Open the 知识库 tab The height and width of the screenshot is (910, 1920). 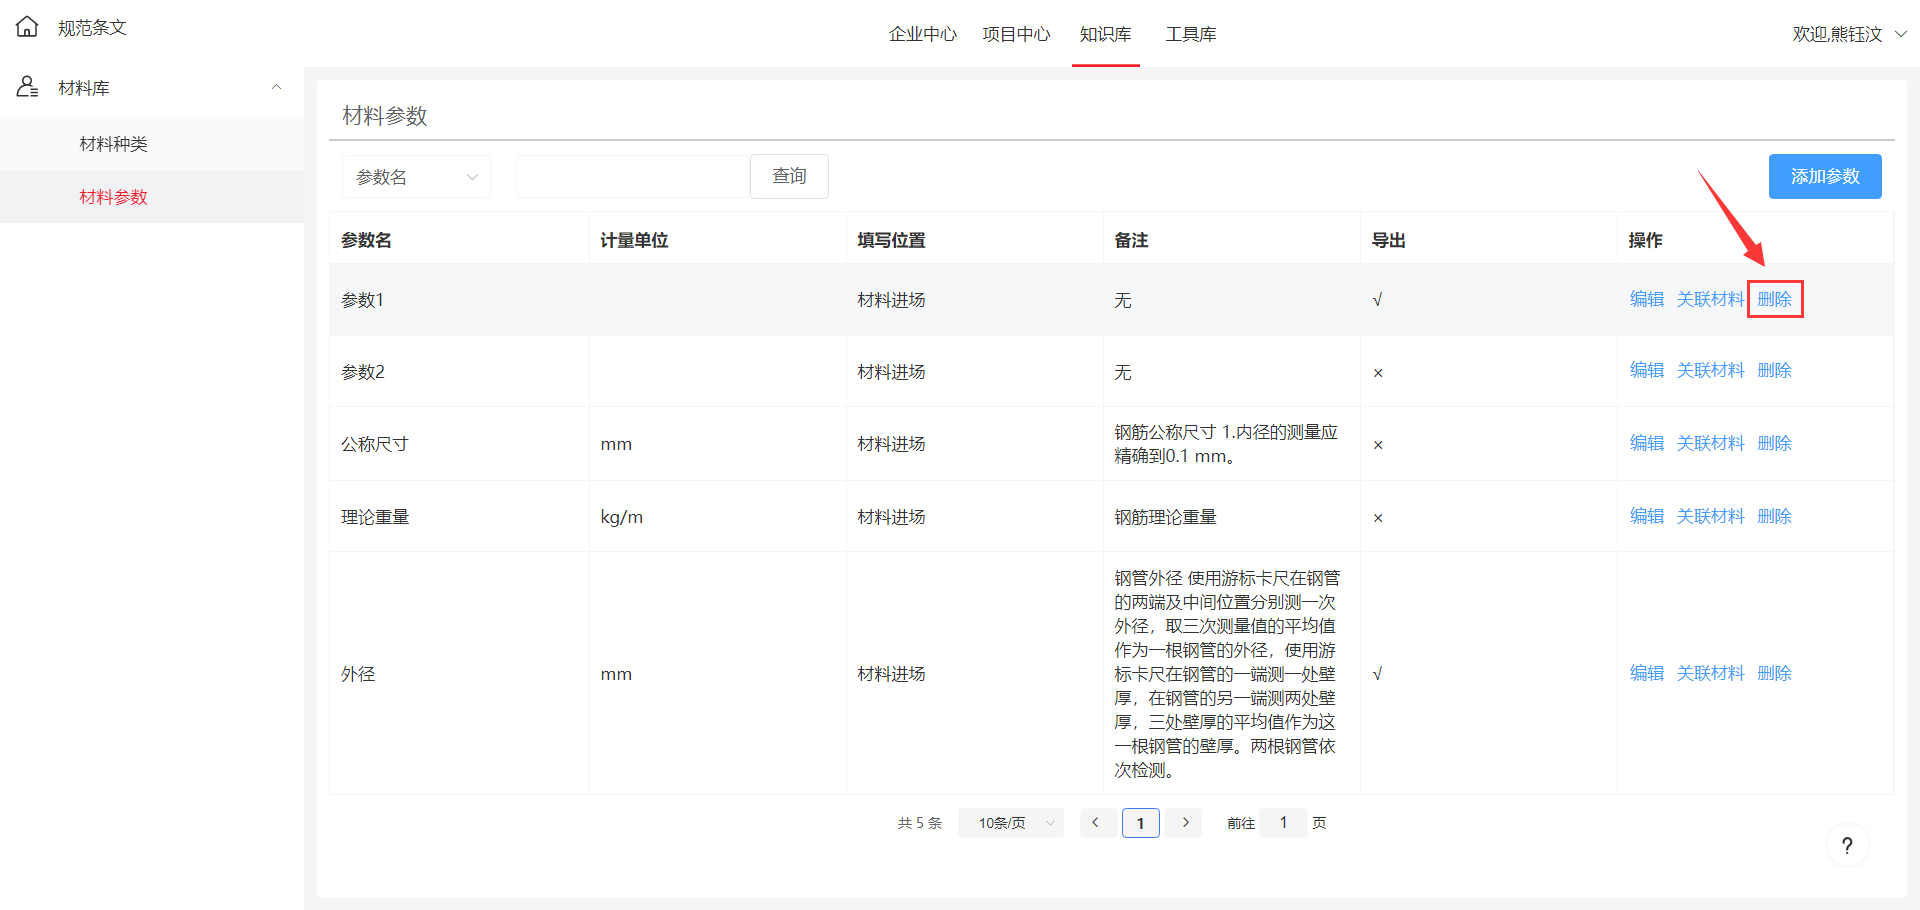[1105, 34]
